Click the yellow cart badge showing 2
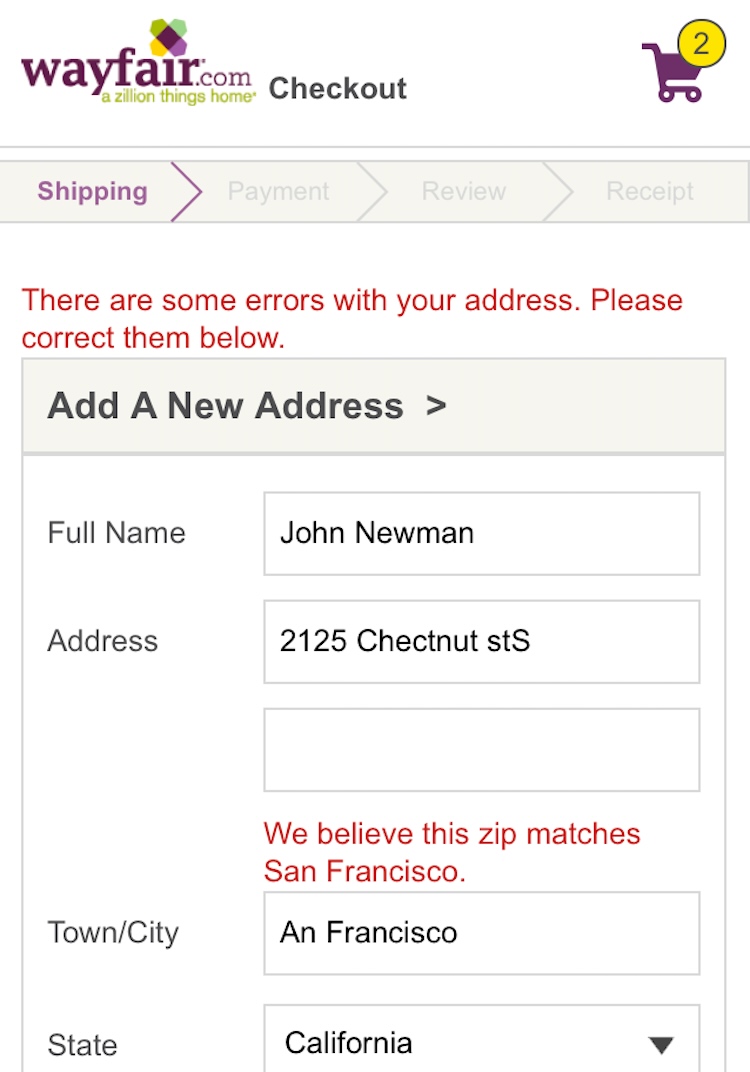Viewport: 750px width, 1072px height. pos(701,44)
